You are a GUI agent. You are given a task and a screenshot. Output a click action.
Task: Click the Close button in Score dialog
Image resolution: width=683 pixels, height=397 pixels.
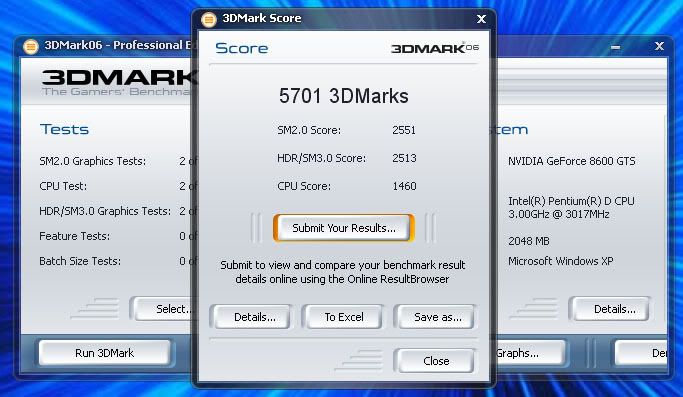click(436, 361)
